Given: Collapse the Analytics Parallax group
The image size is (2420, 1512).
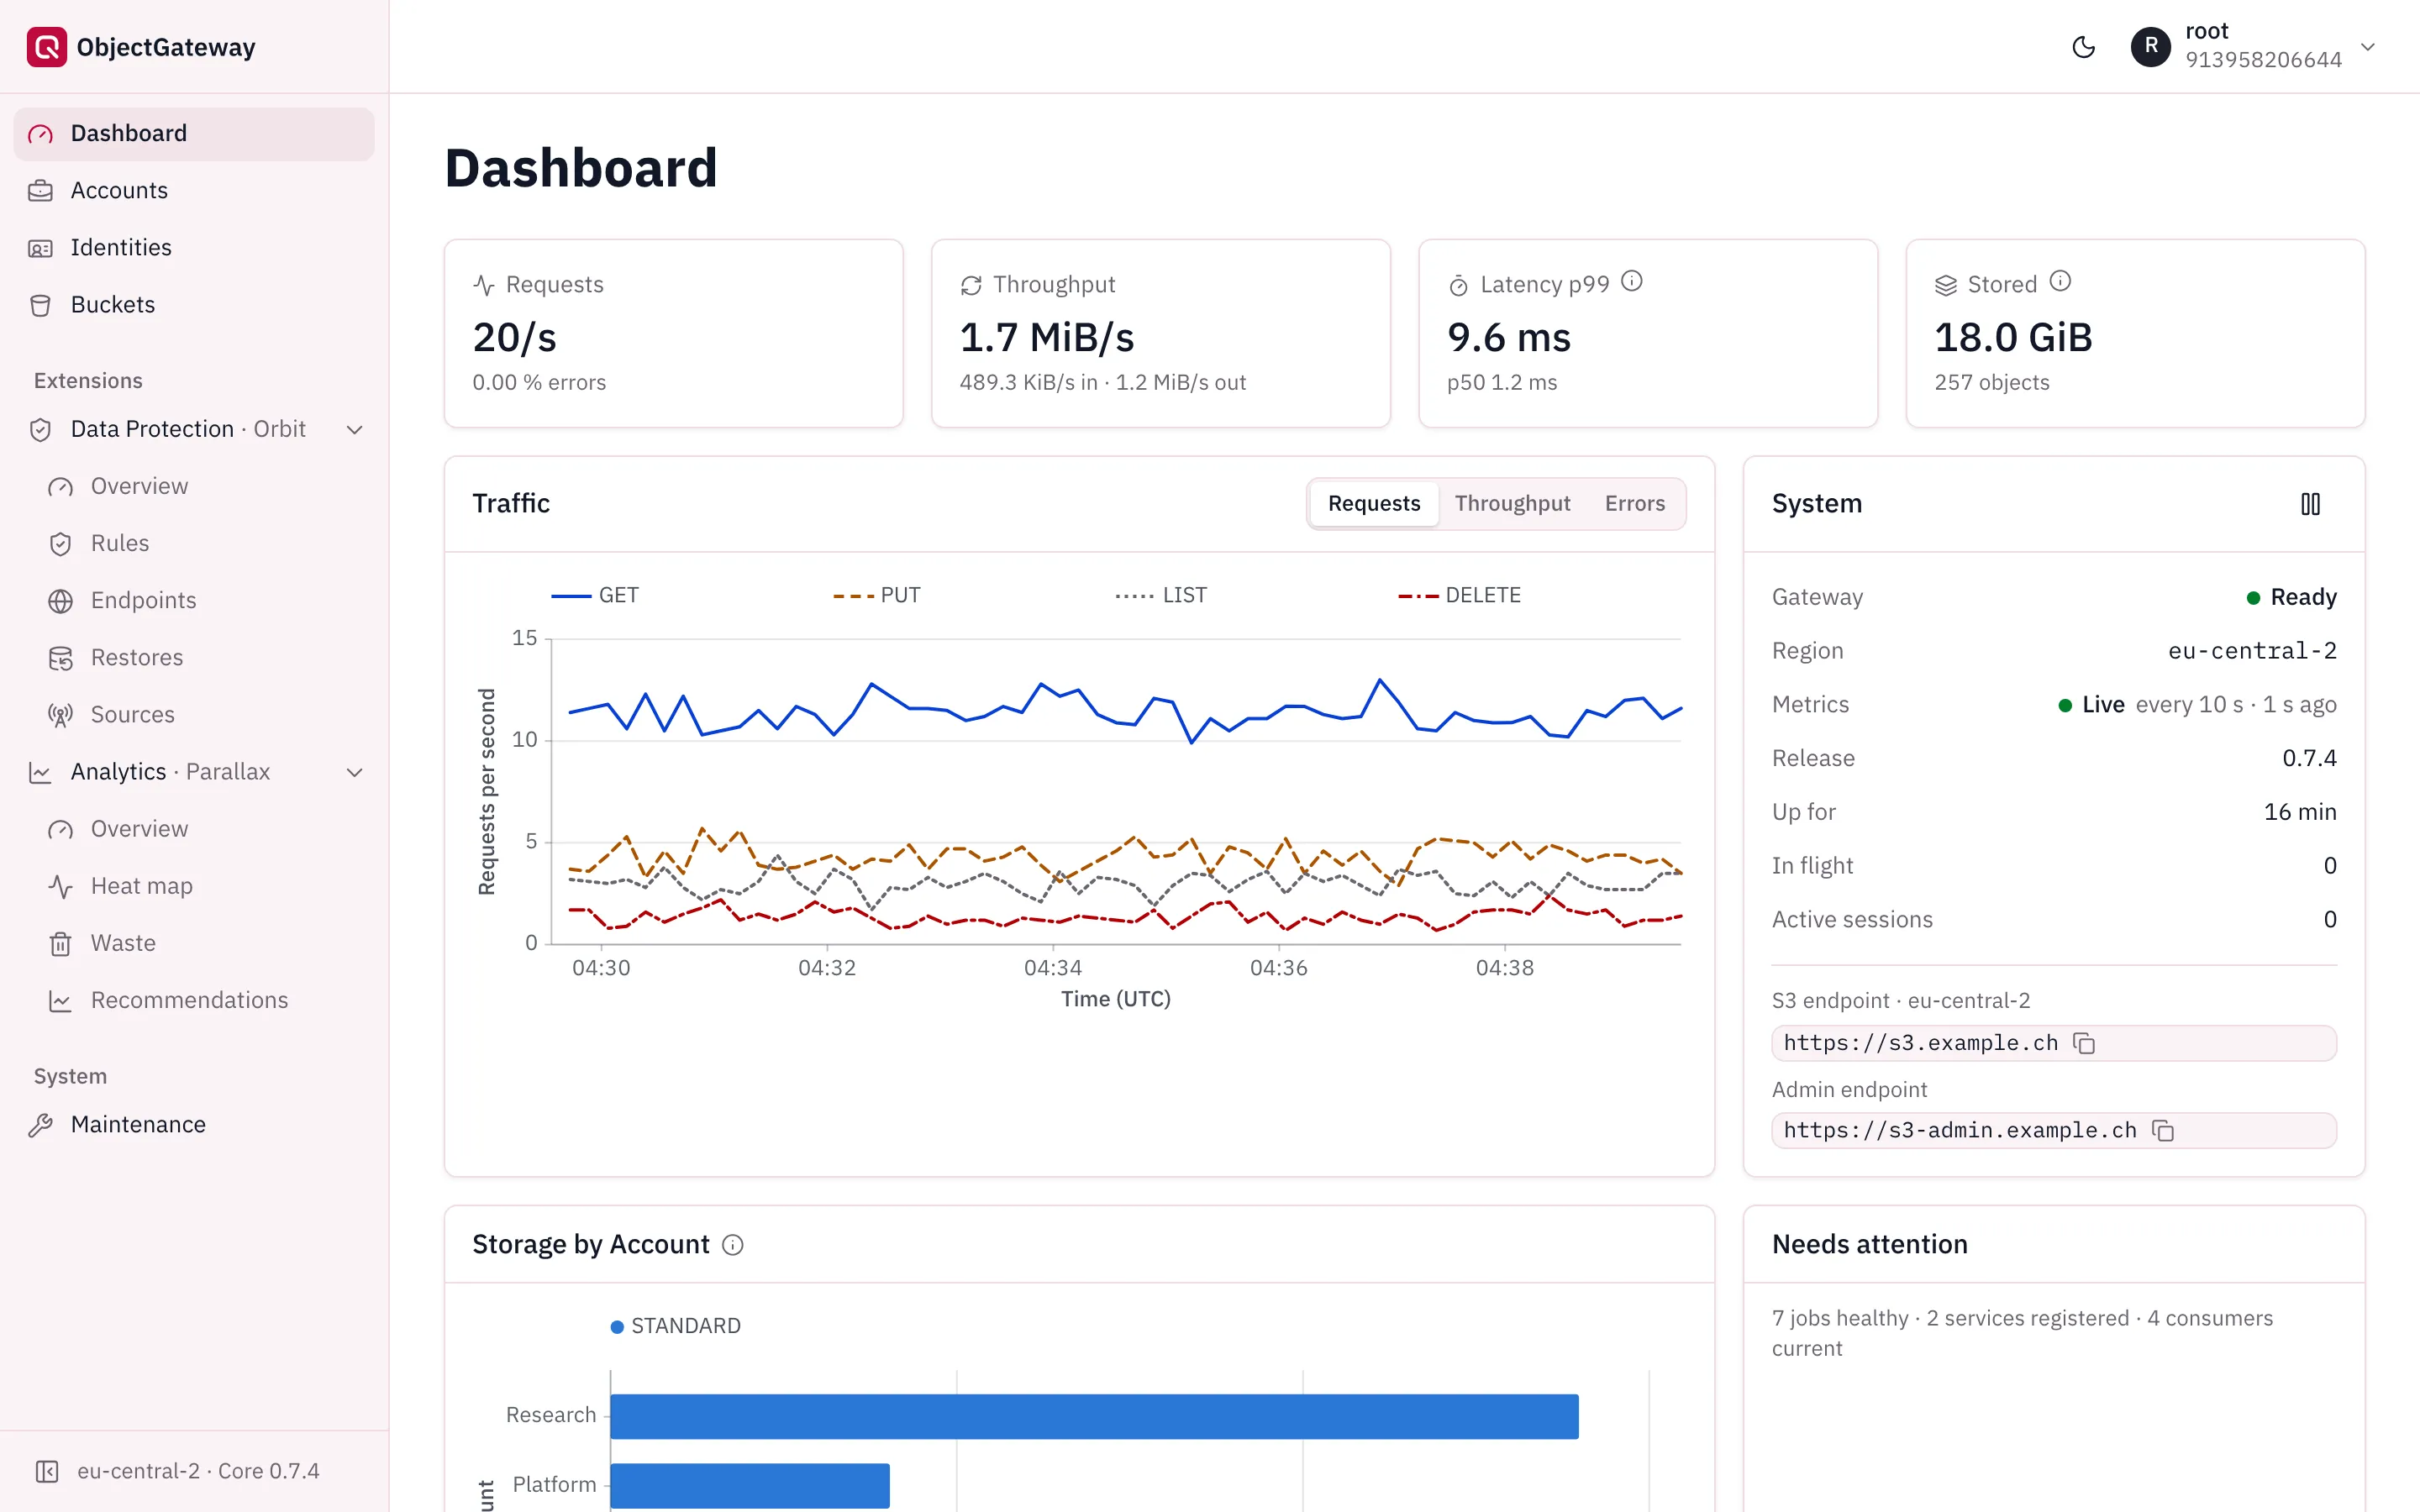Looking at the screenshot, I should click(x=354, y=772).
